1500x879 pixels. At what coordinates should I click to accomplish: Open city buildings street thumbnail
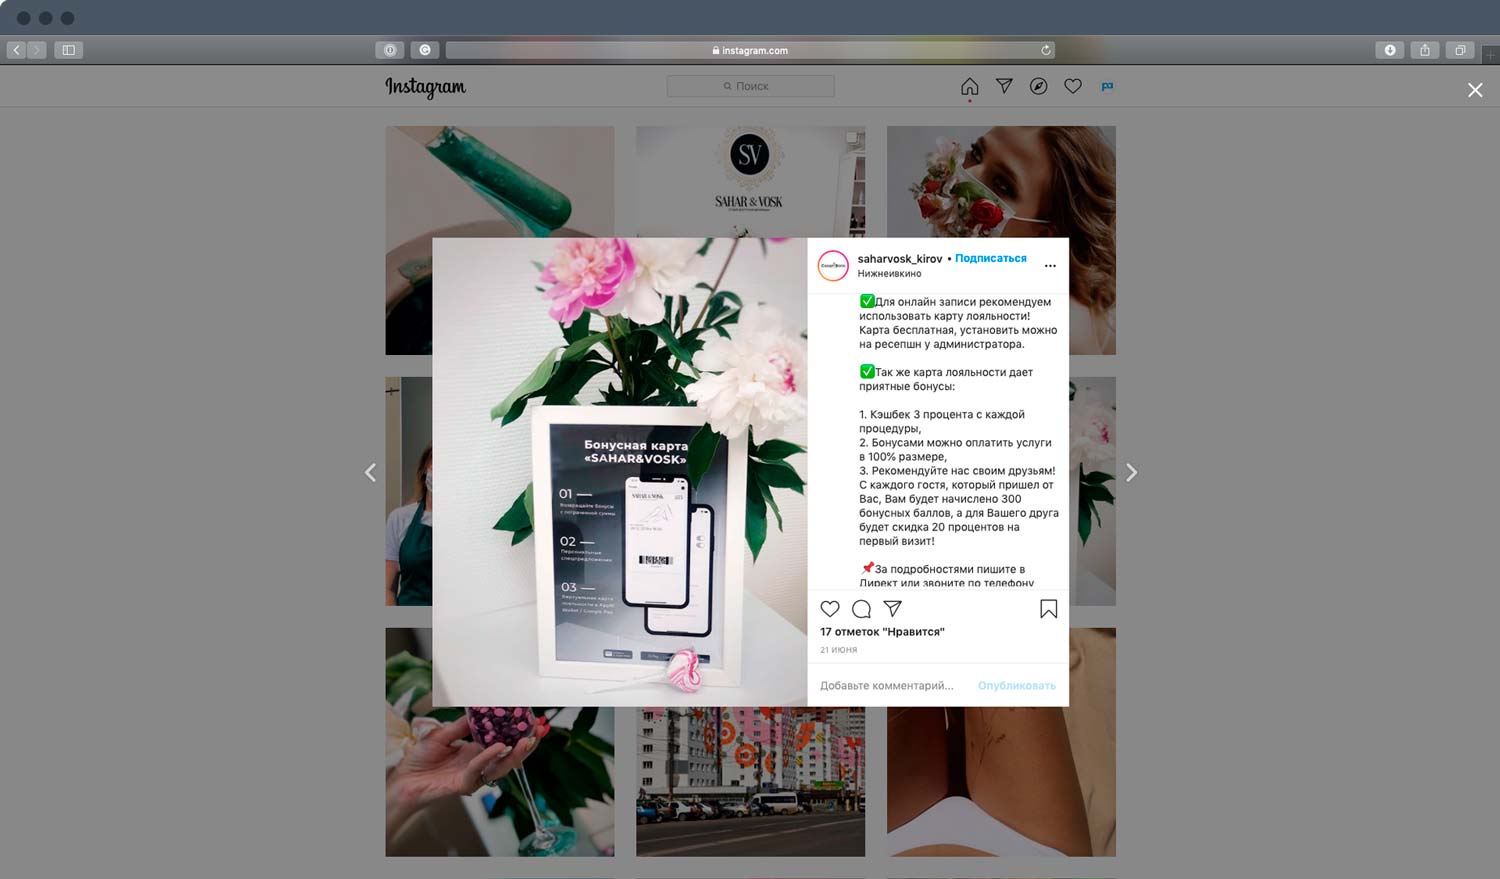pyautogui.click(x=750, y=782)
